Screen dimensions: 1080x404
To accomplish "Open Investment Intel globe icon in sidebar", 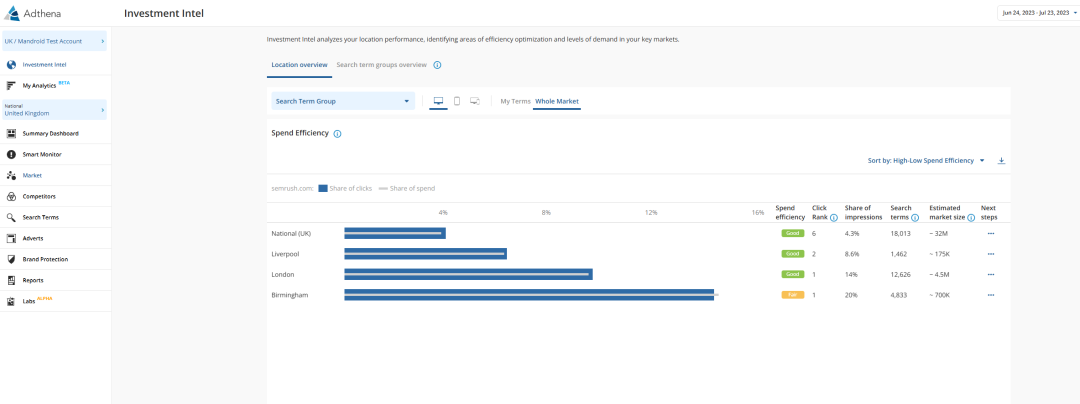I will pos(11,65).
